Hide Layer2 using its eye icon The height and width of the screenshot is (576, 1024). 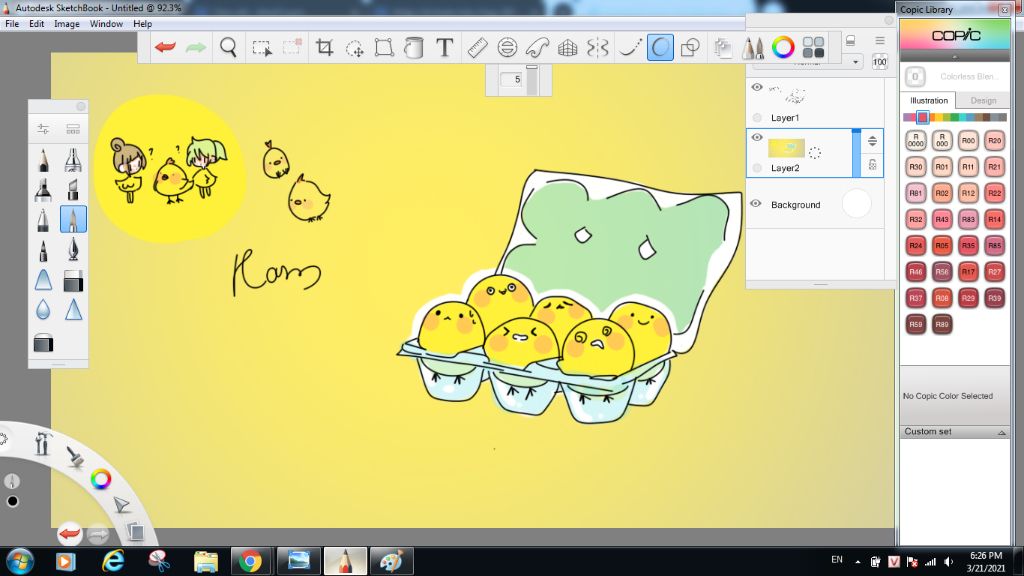click(757, 137)
